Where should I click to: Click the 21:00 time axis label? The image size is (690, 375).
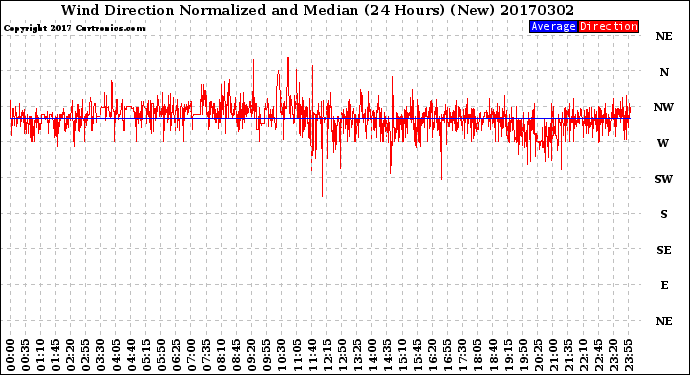coord(553,355)
